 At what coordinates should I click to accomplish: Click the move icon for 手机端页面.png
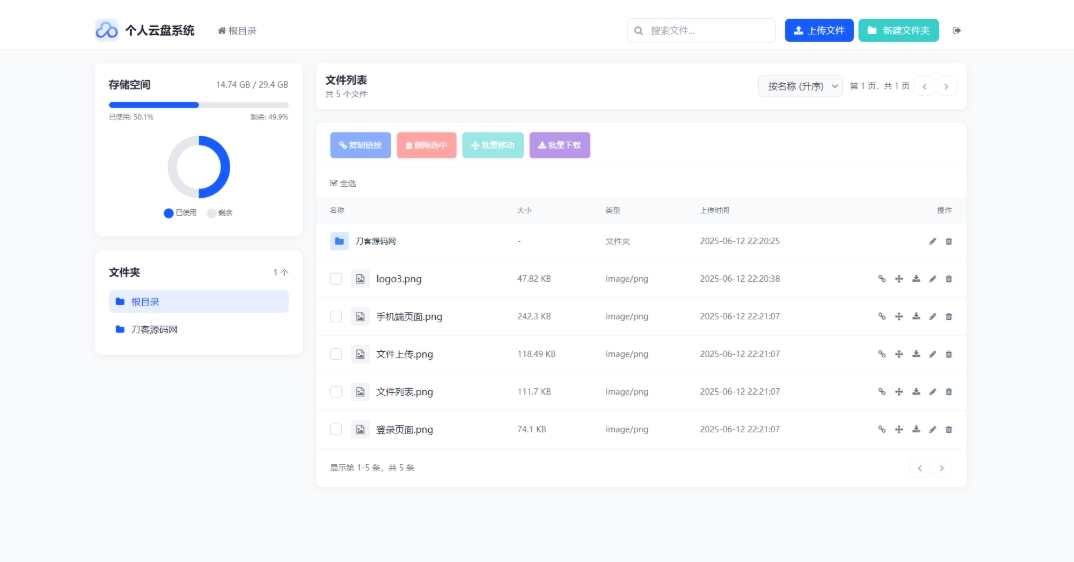pos(898,316)
